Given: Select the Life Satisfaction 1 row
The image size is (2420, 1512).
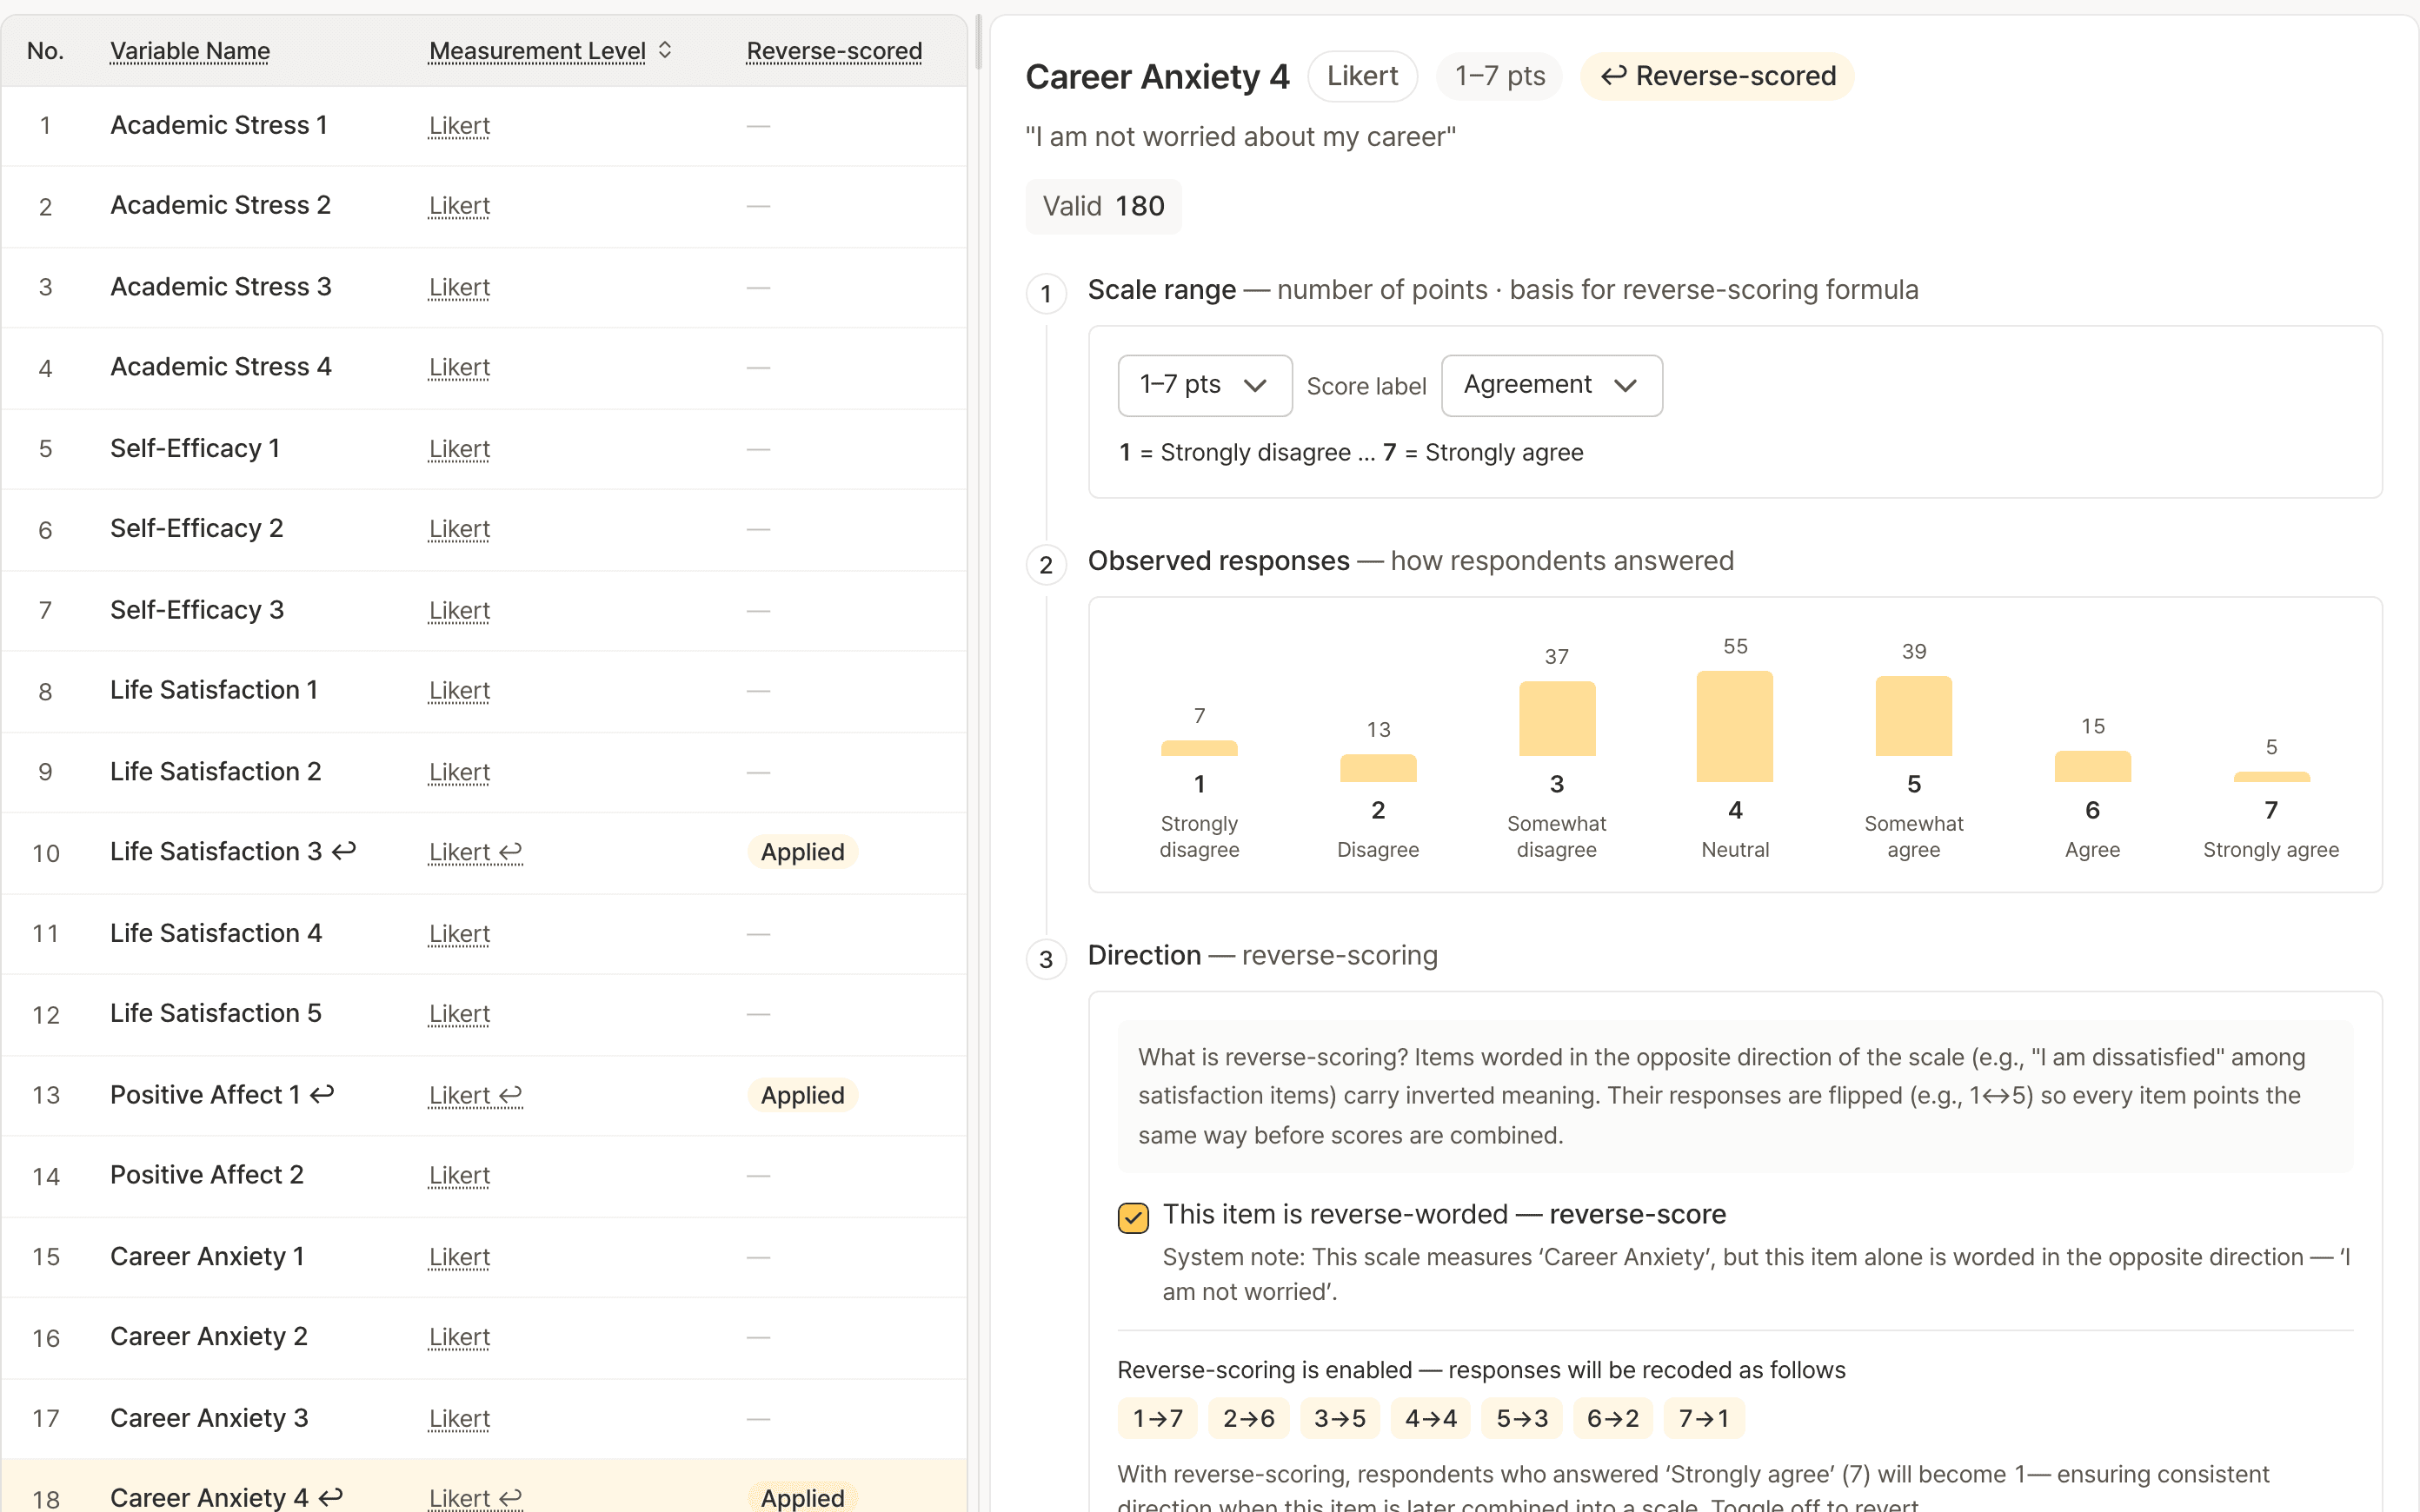Looking at the screenshot, I should [x=484, y=691].
